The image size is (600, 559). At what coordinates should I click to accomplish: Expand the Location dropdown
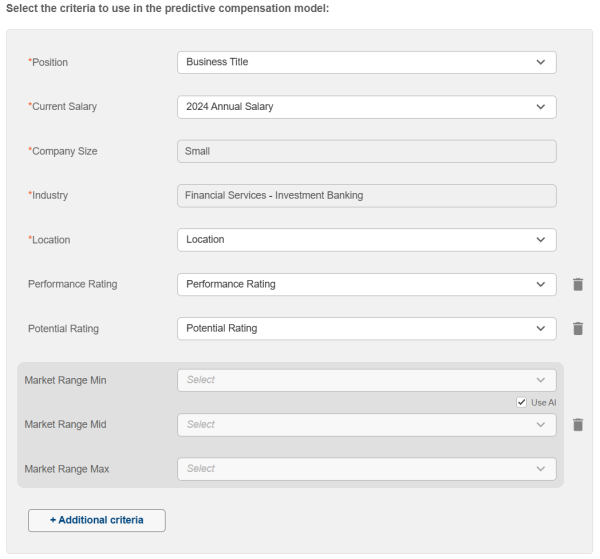pos(367,240)
